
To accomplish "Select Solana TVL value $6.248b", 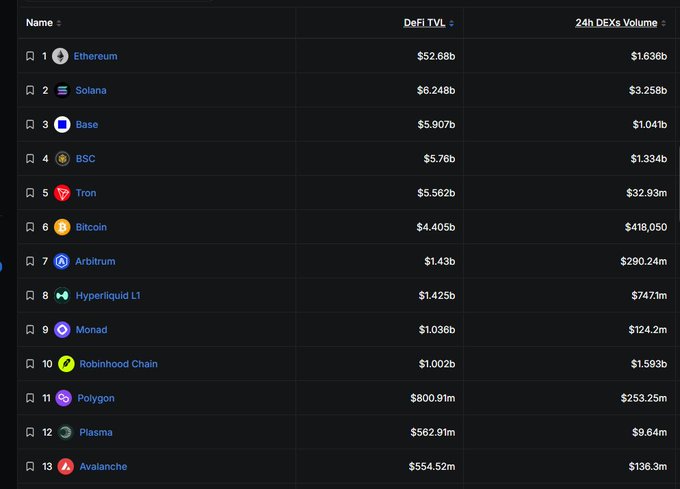I will tap(436, 90).
